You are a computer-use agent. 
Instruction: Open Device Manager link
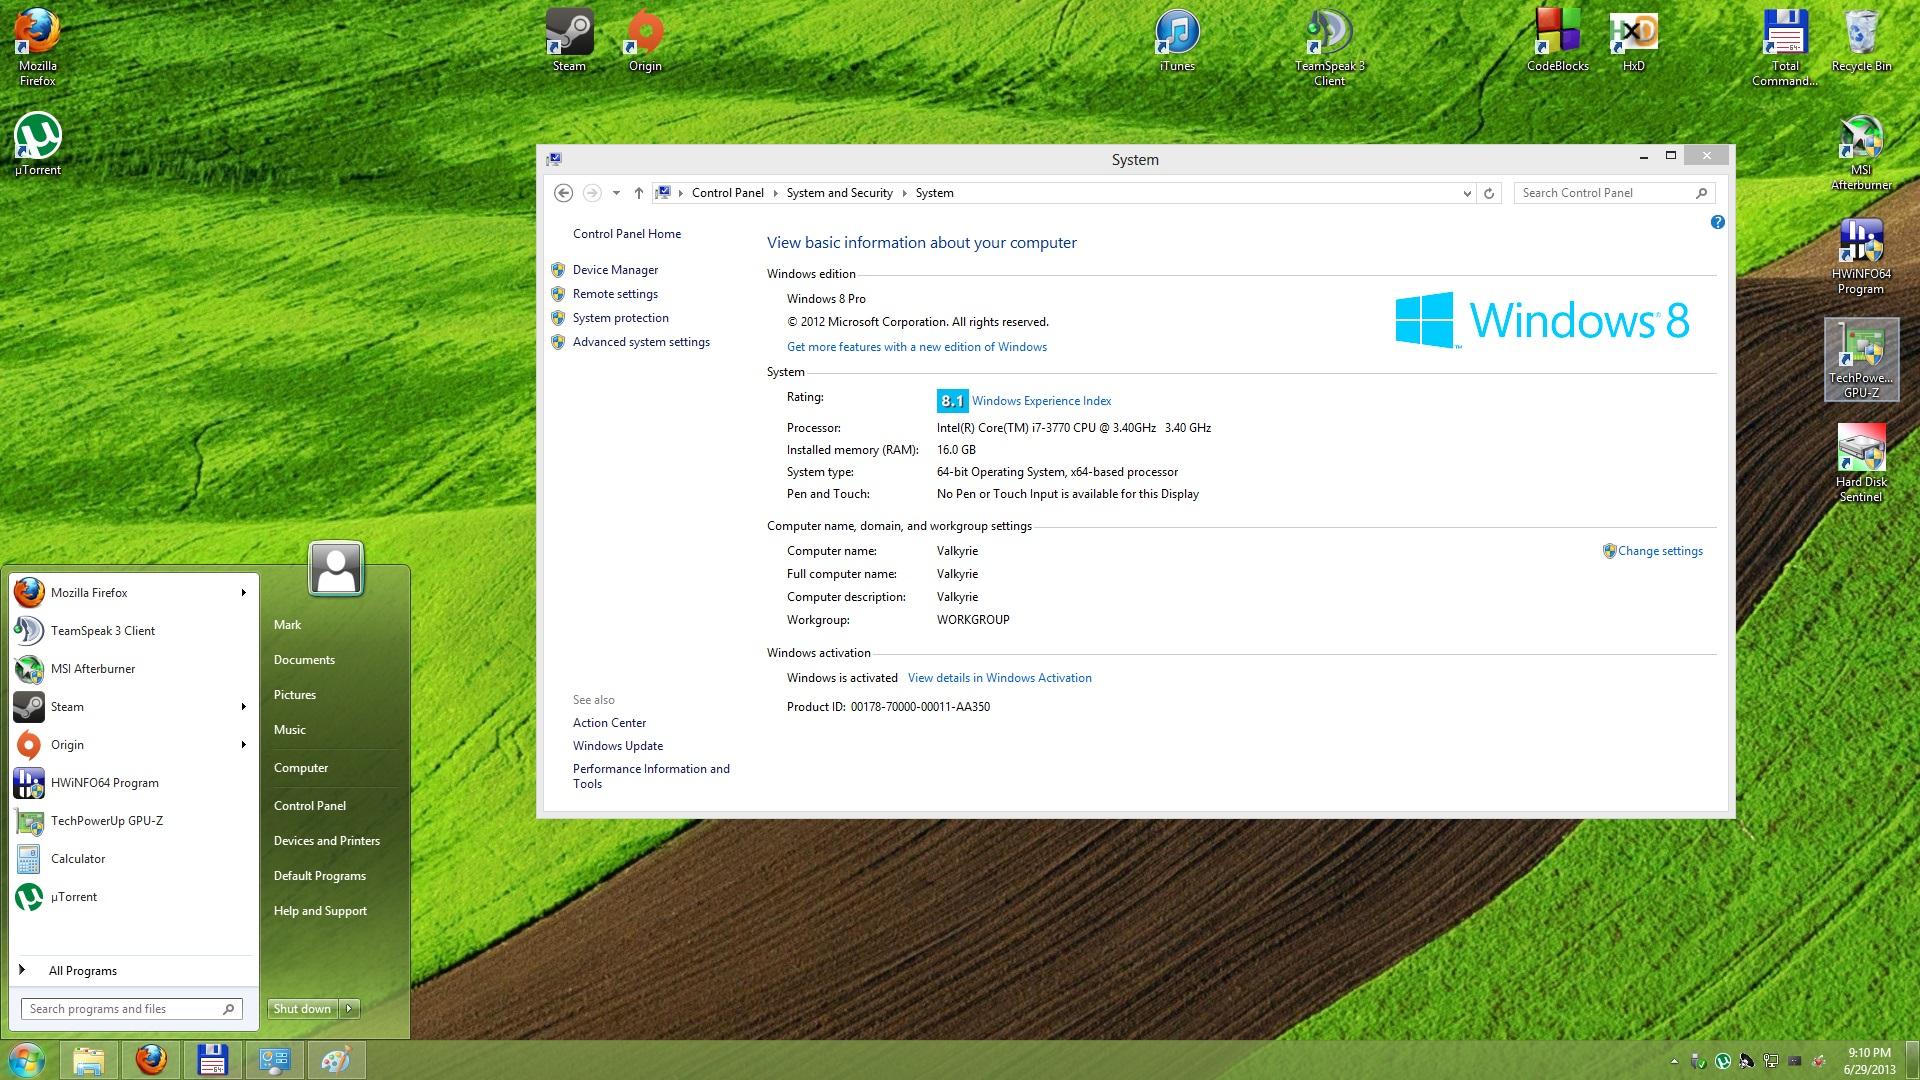coord(615,270)
